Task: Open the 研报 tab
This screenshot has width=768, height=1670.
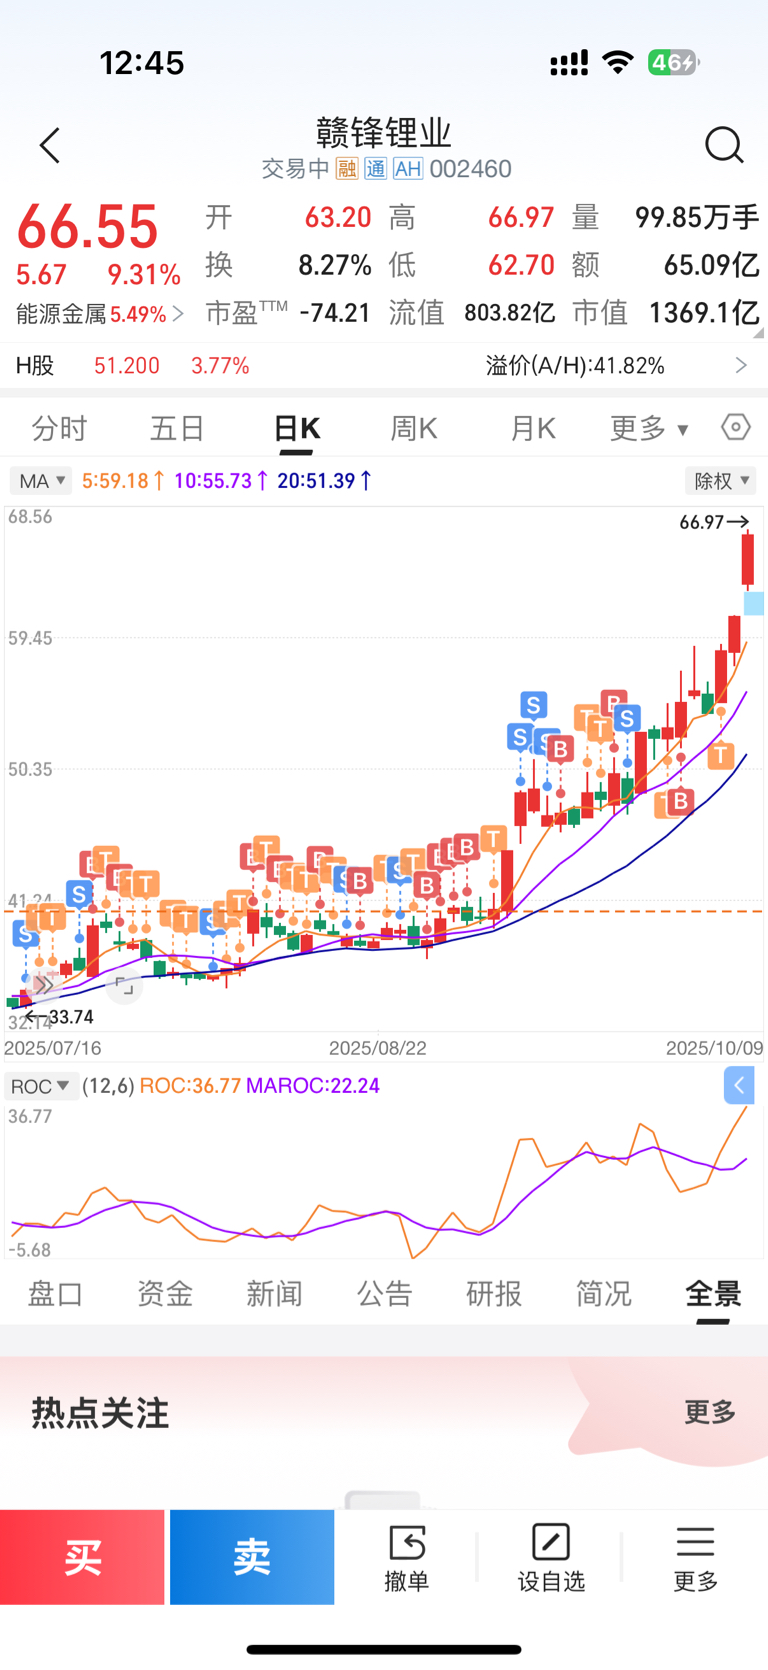Action: (x=494, y=1294)
